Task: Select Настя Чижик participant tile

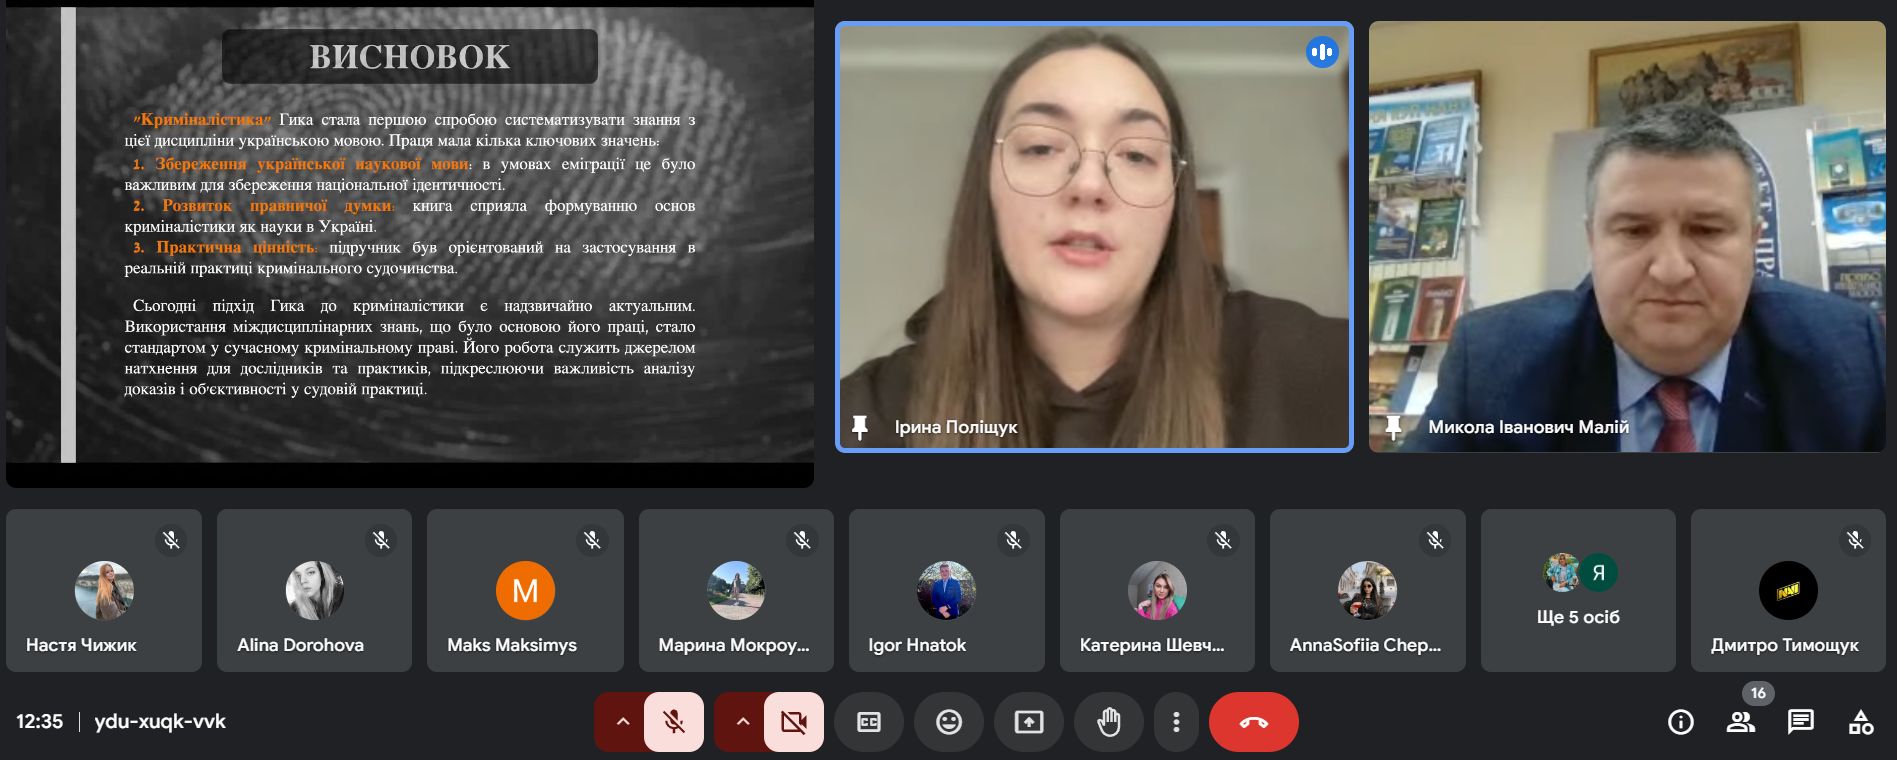Action: coord(104,590)
